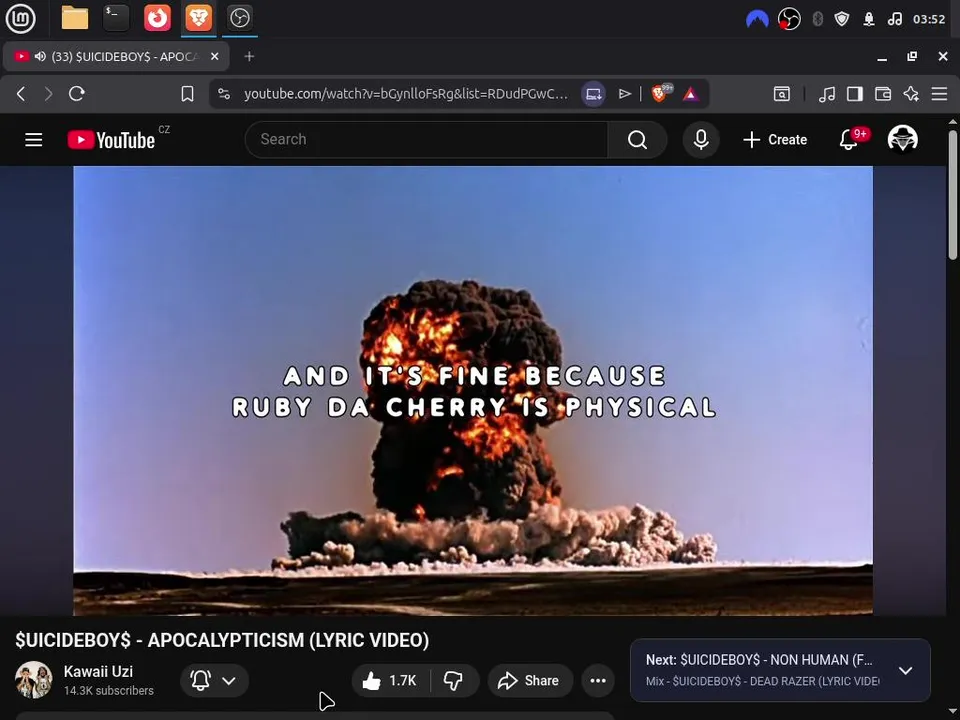Viewport: 960px width, 720px height.
Task: Open the Files folder launcher in panel
Action: click(75, 18)
